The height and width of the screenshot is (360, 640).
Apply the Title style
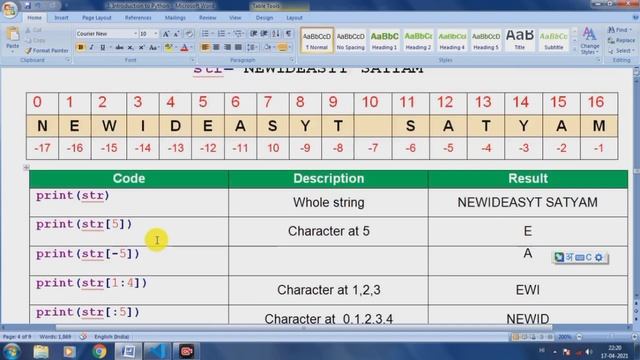(x=520, y=40)
